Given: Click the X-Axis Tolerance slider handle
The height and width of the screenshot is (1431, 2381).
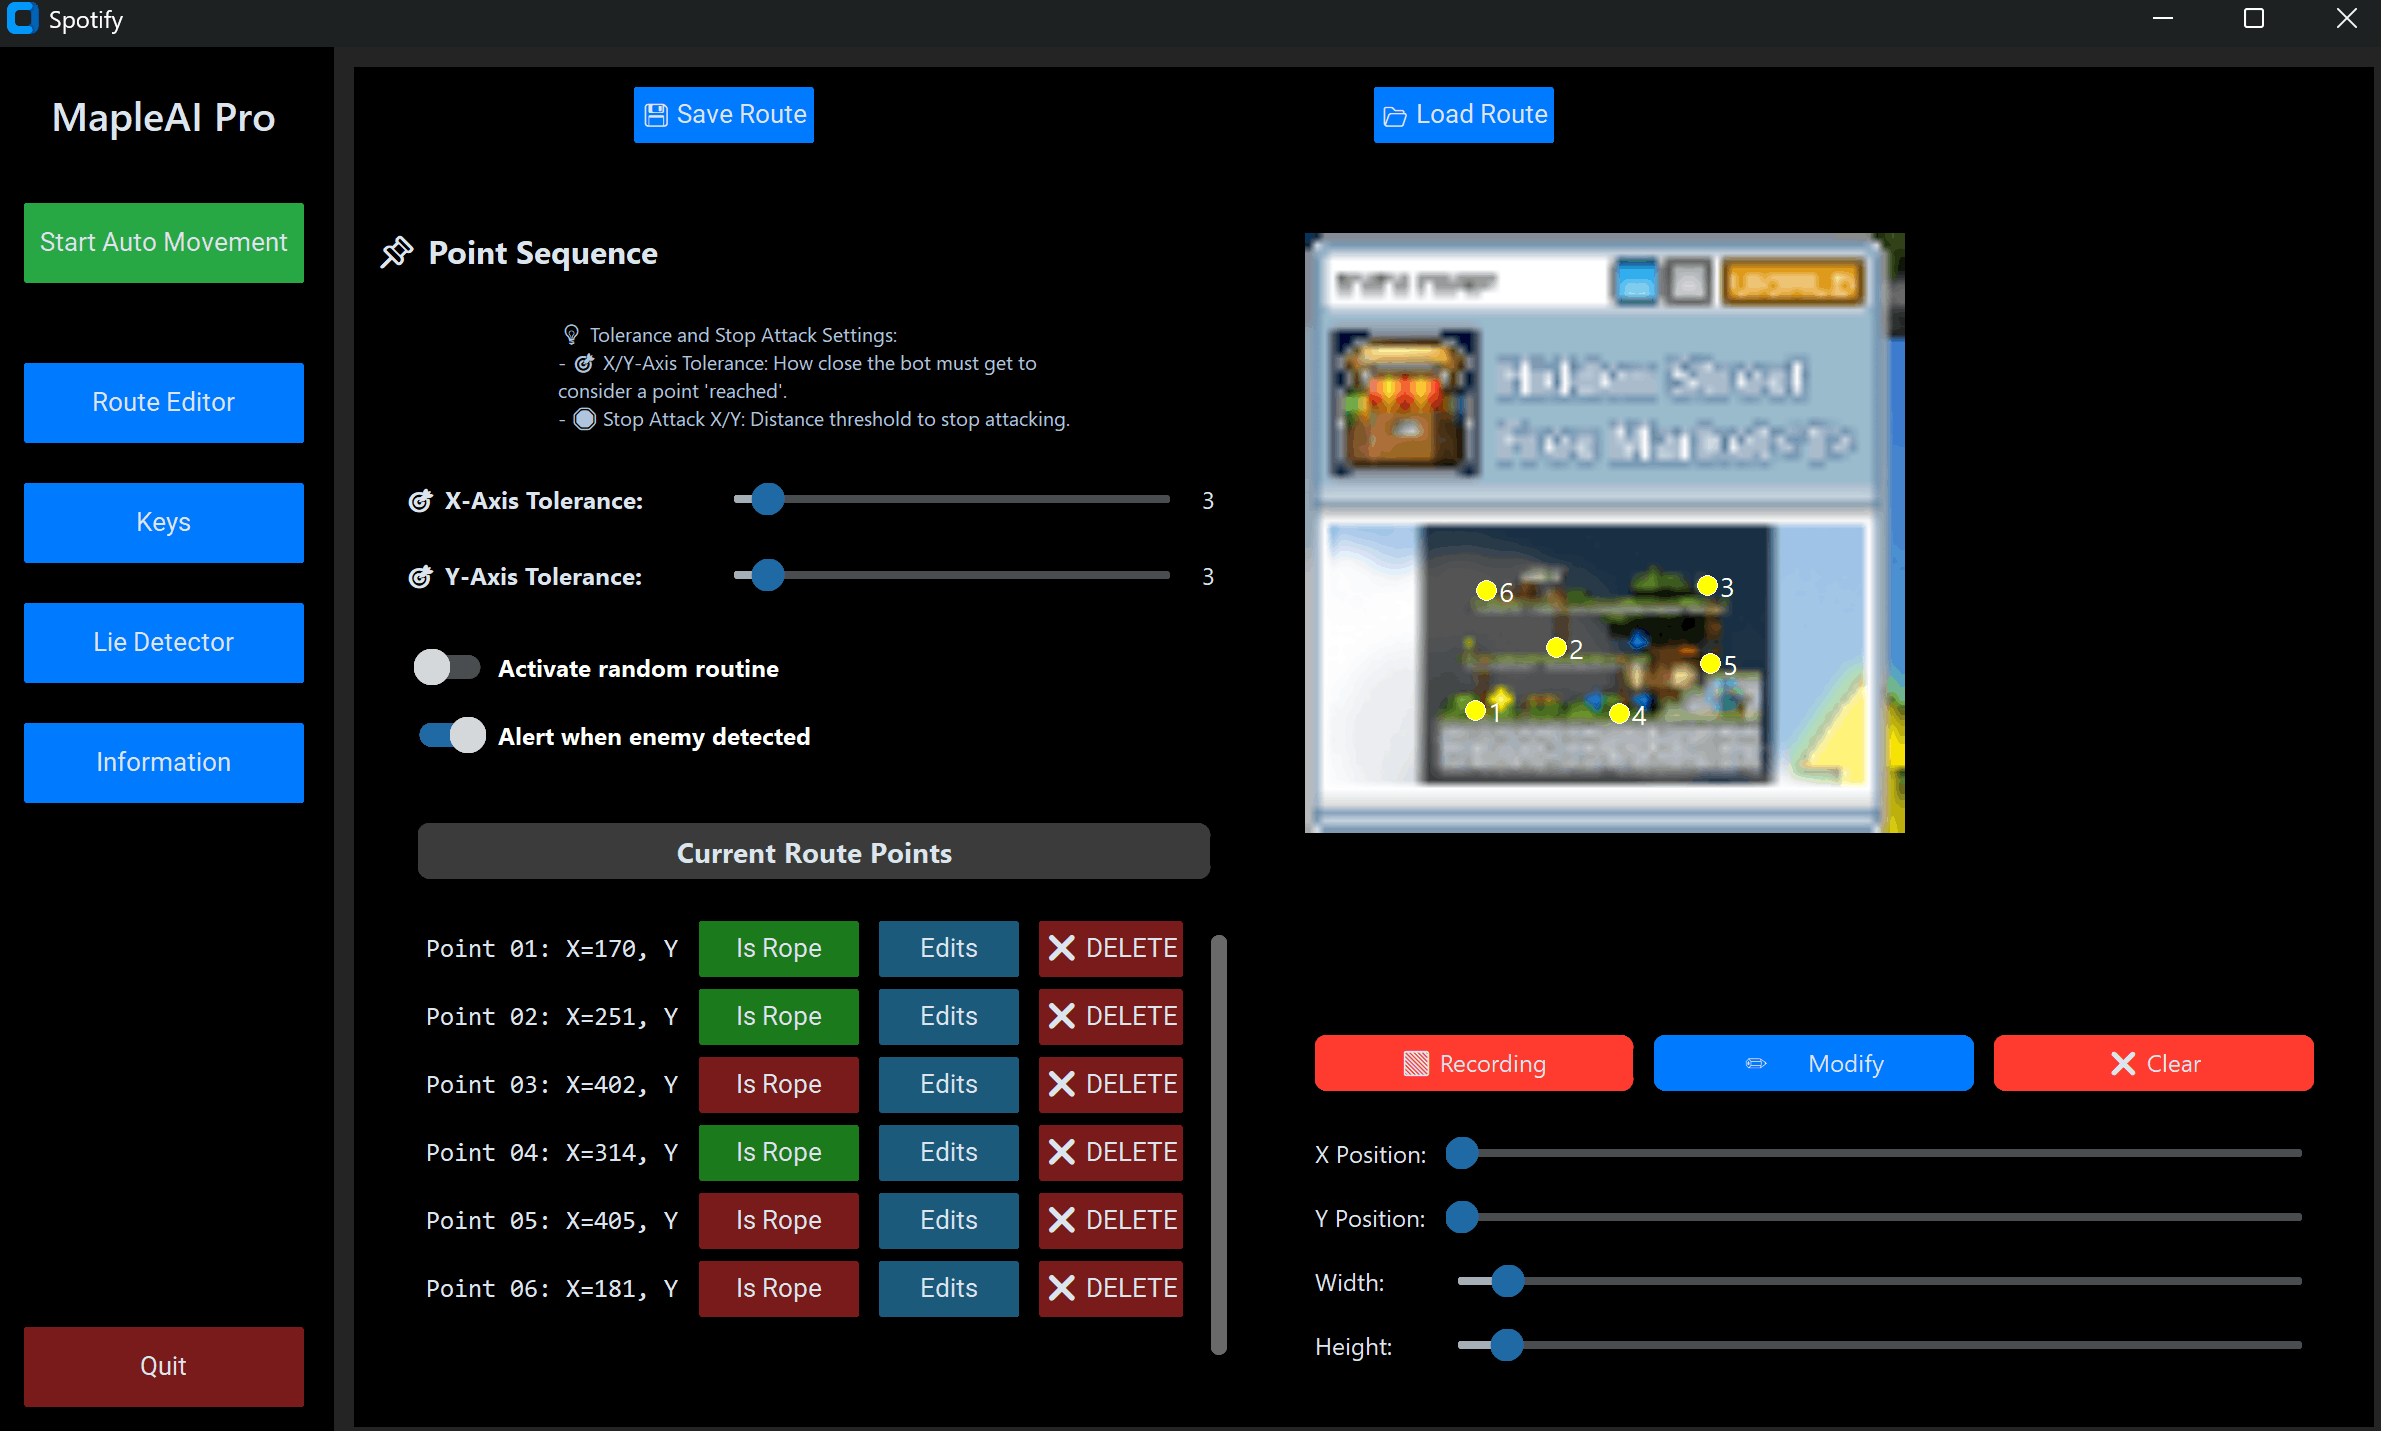Looking at the screenshot, I should click(x=768, y=499).
